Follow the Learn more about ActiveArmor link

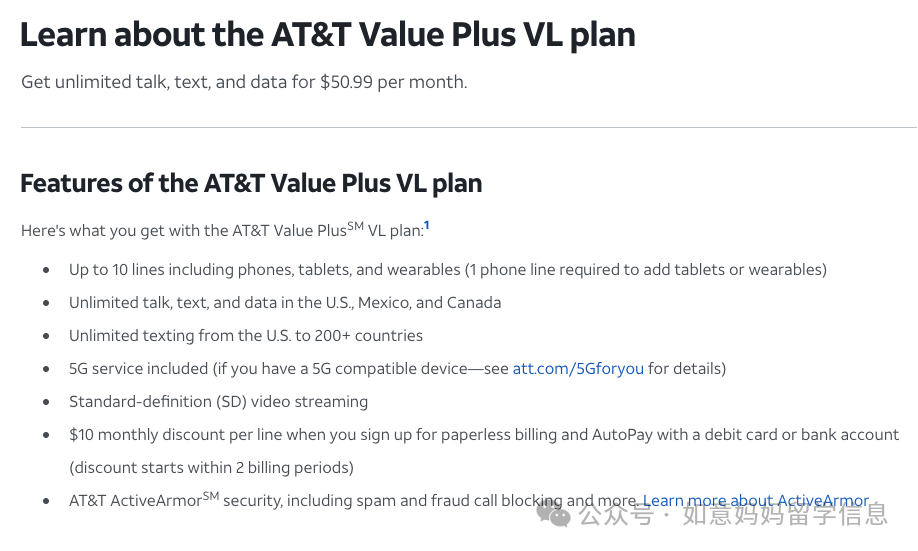click(756, 501)
